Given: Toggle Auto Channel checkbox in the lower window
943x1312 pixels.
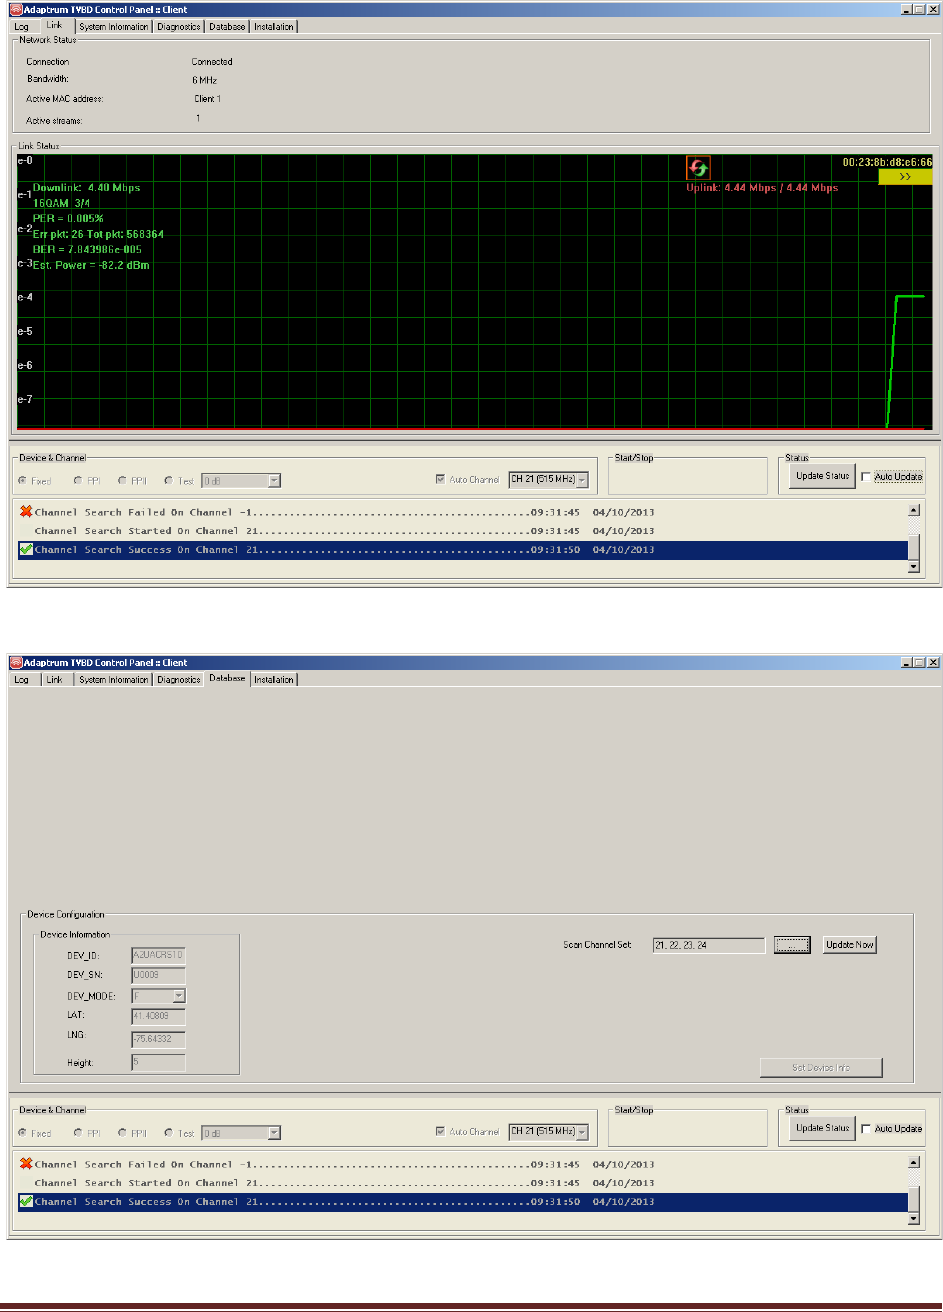Looking at the screenshot, I should tap(441, 1132).
